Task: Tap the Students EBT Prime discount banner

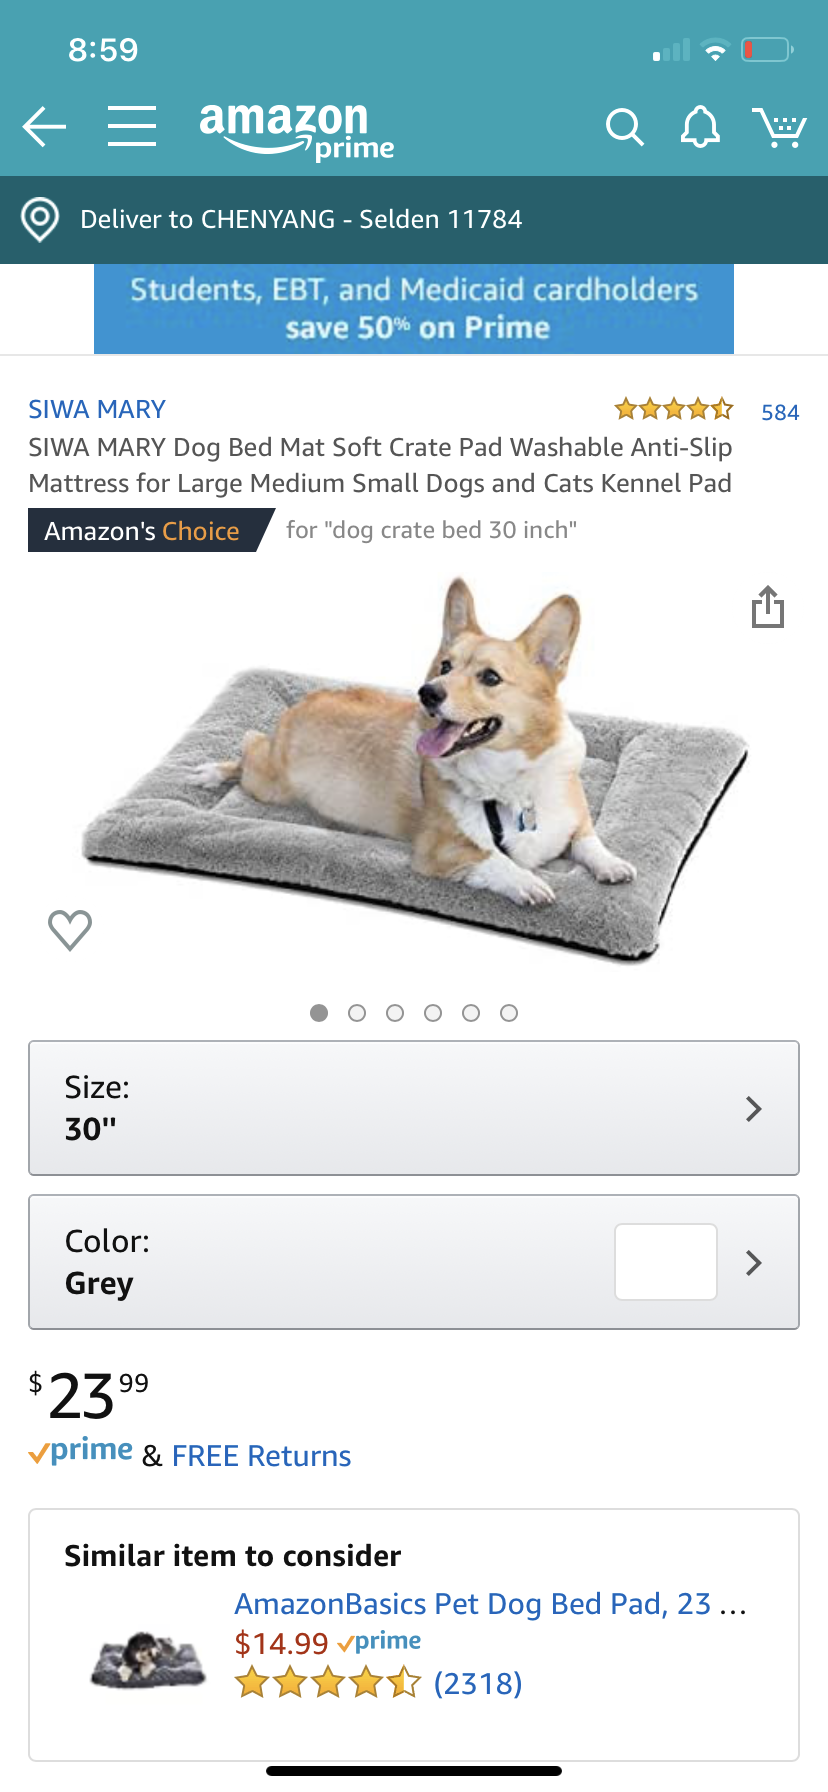Action: (x=414, y=309)
